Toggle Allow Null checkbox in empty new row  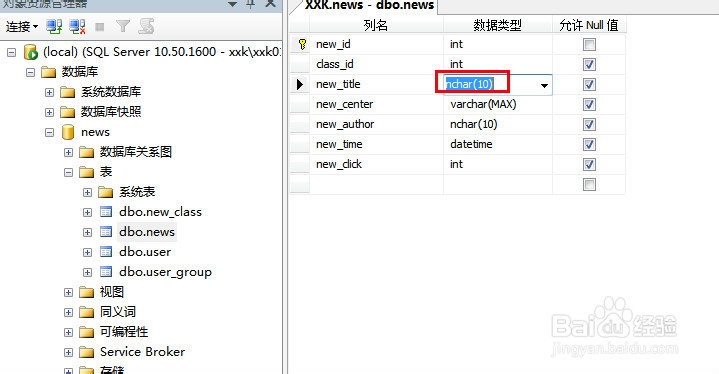pos(589,185)
